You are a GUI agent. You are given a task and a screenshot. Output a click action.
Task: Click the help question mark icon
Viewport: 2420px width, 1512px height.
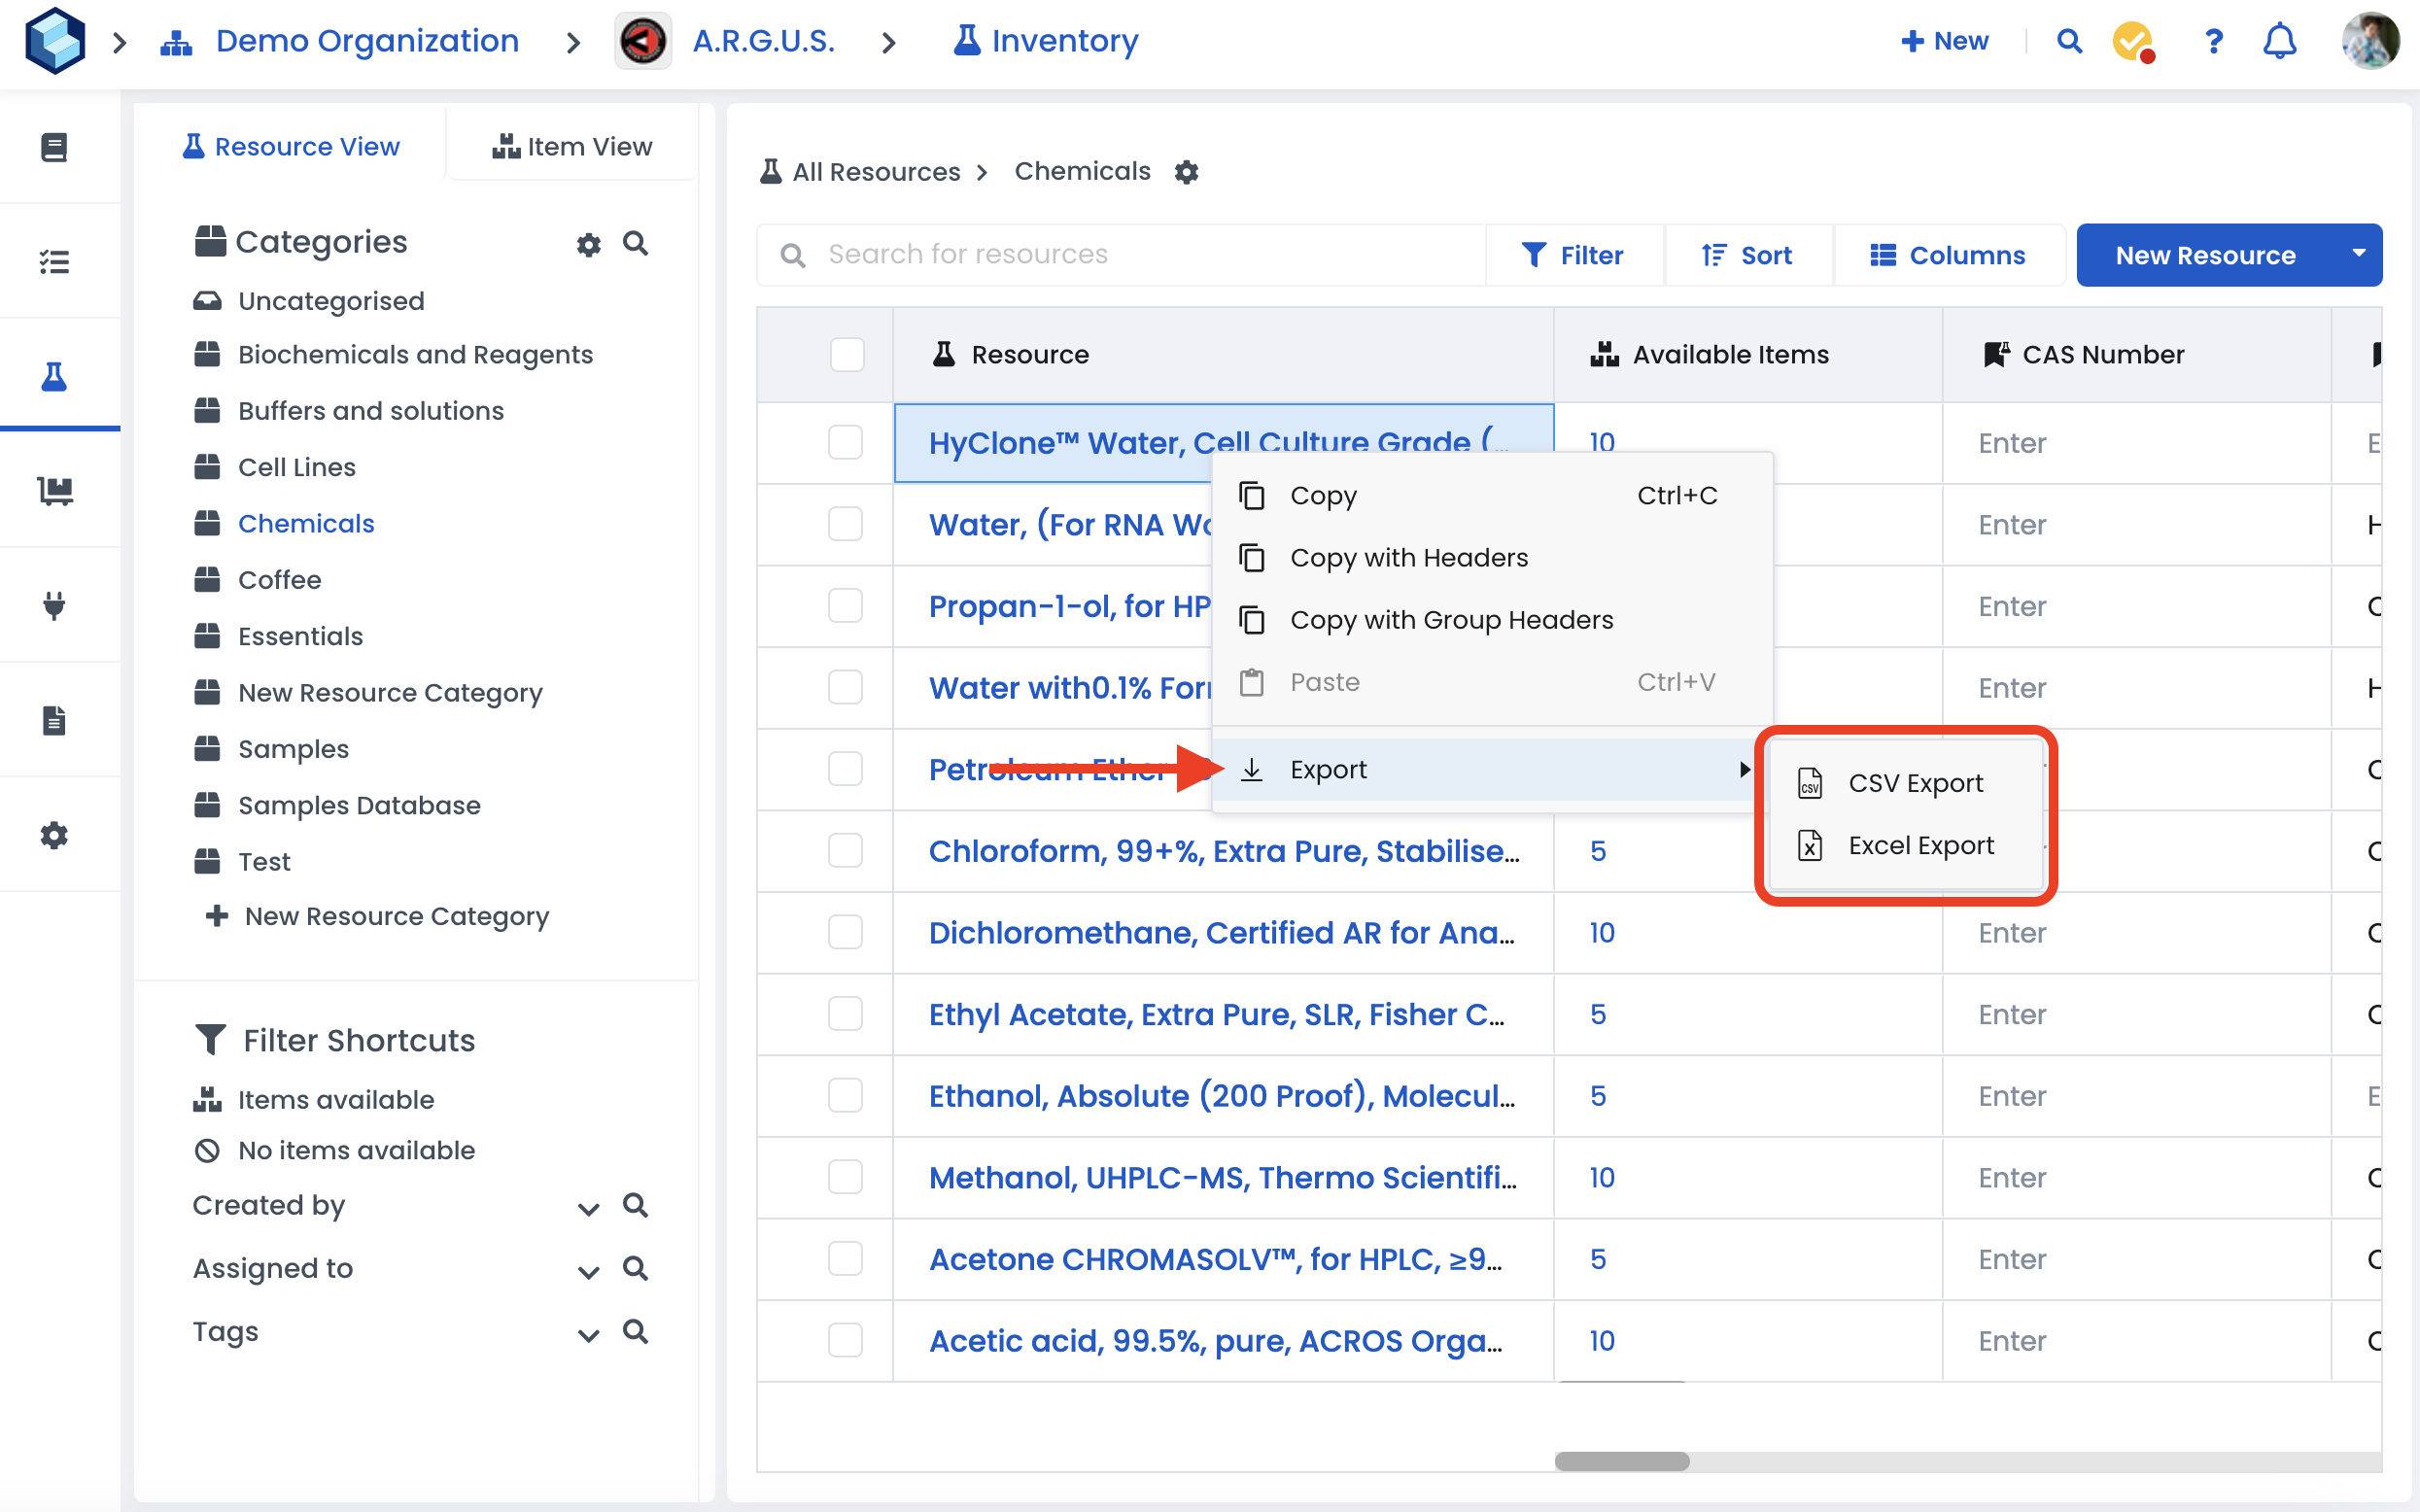(x=2213, y=41)
